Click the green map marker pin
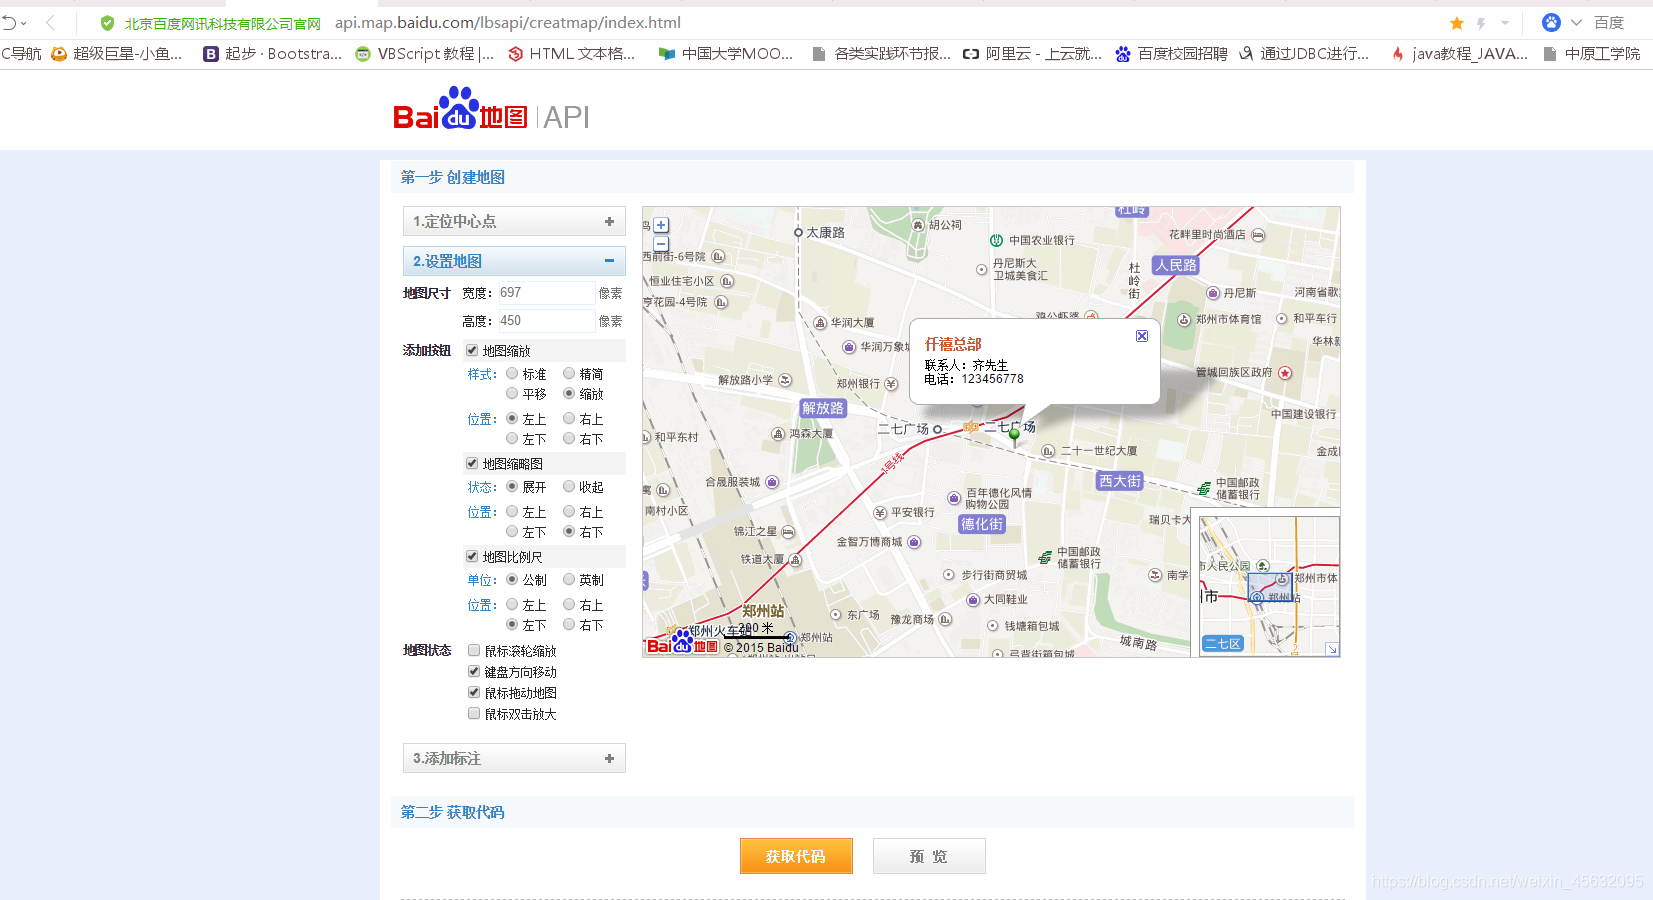The width and height of the screenshot is (1653, 900). [x=1014, y=435]
